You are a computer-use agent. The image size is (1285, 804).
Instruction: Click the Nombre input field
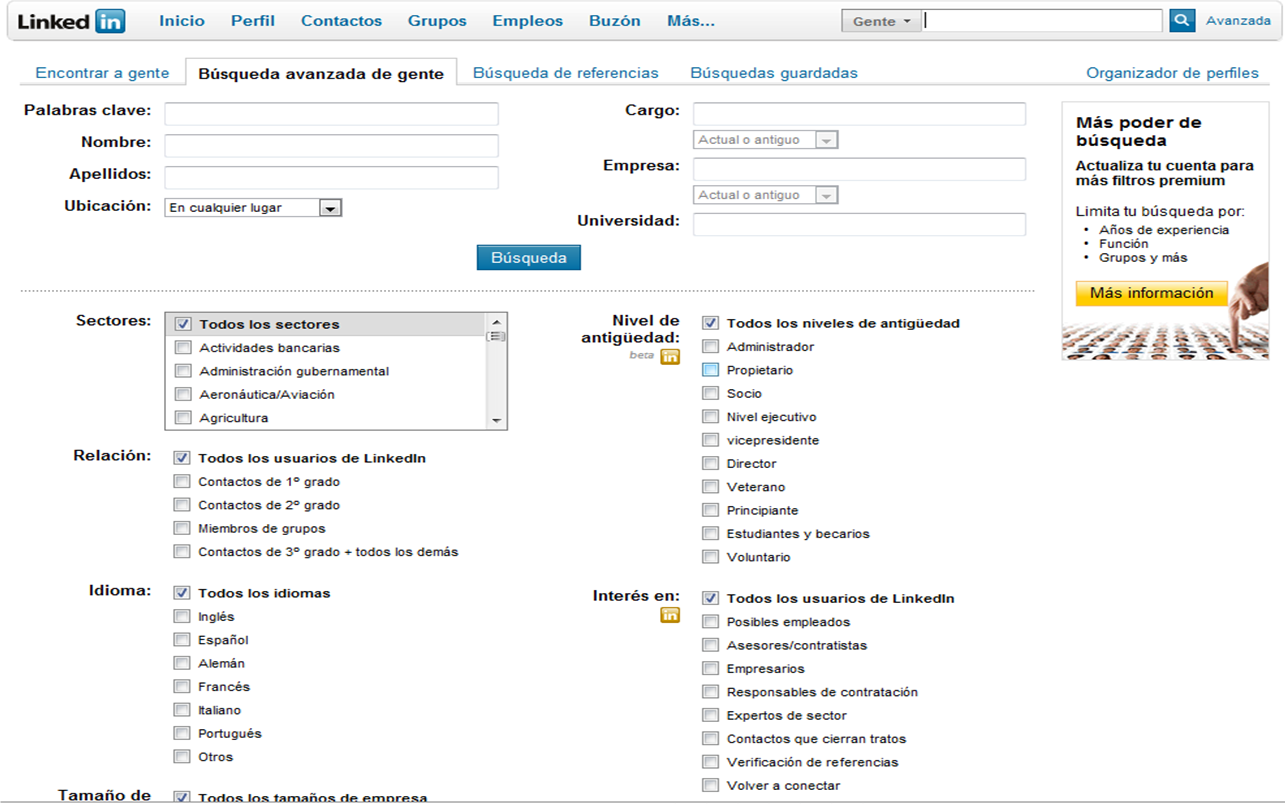point(331,146)
